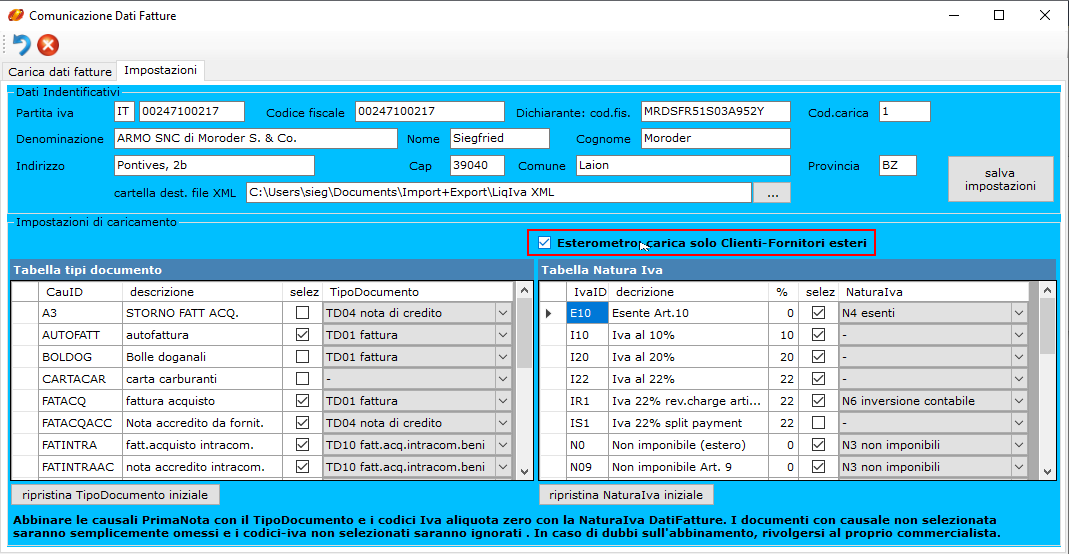This screenshot has width=1069, height=554.
Task: Select the Impostazioni tab
Action: coord(160,71)
